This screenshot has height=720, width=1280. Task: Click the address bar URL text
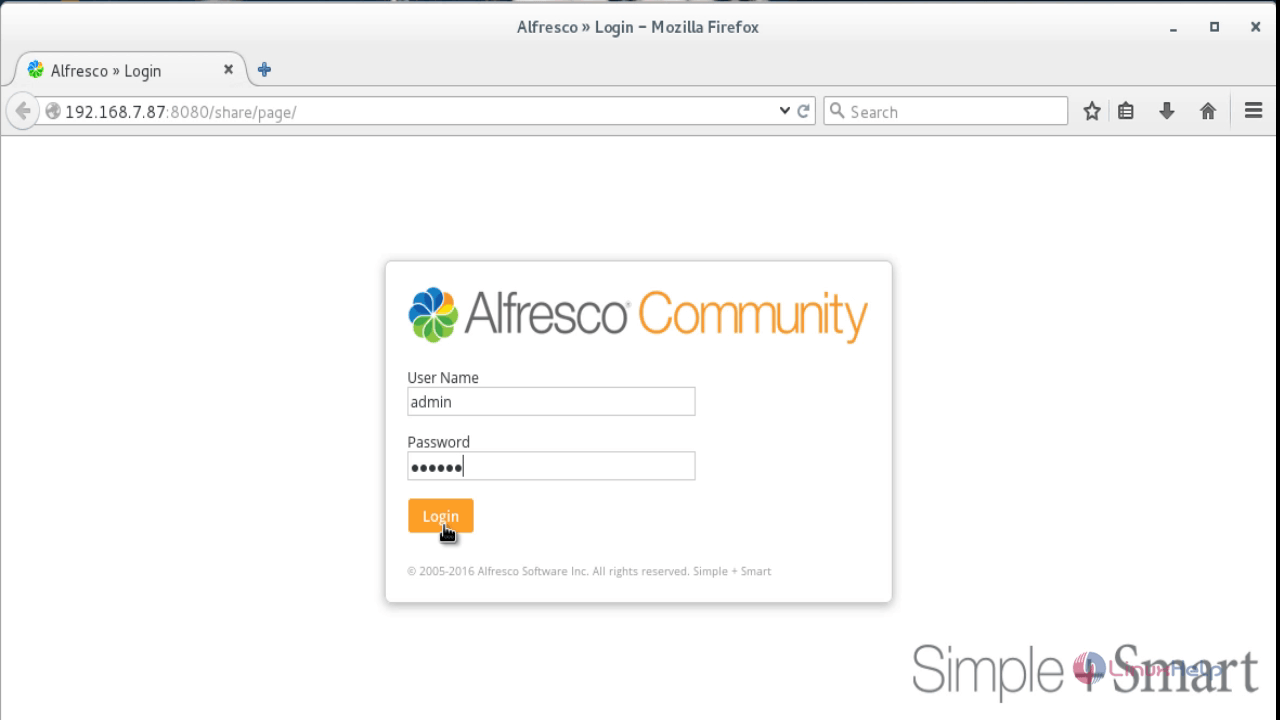pyautogui.click(x=180, y=112)
